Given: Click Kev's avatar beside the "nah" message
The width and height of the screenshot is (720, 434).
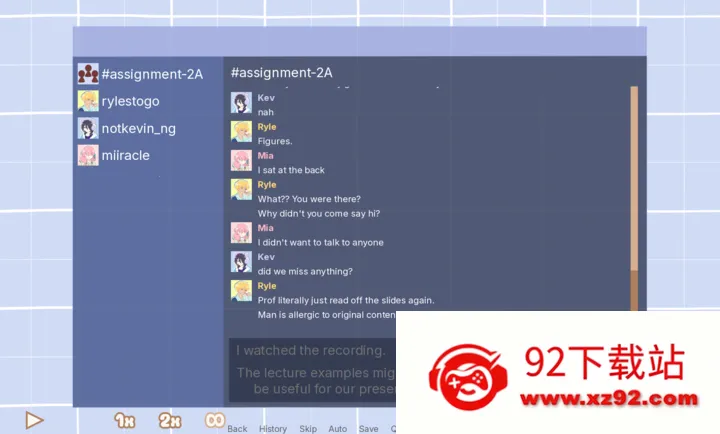Looking at the screenshot, I should (x=241, y=103).
